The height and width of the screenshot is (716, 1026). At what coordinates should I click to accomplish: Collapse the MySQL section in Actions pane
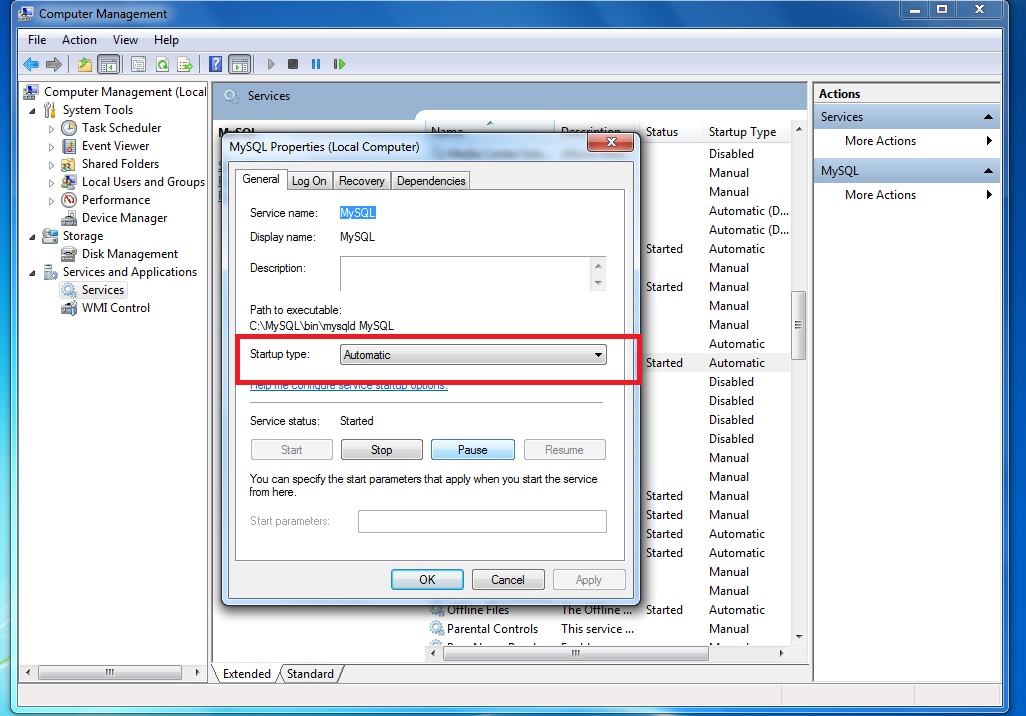pos(988,171)
